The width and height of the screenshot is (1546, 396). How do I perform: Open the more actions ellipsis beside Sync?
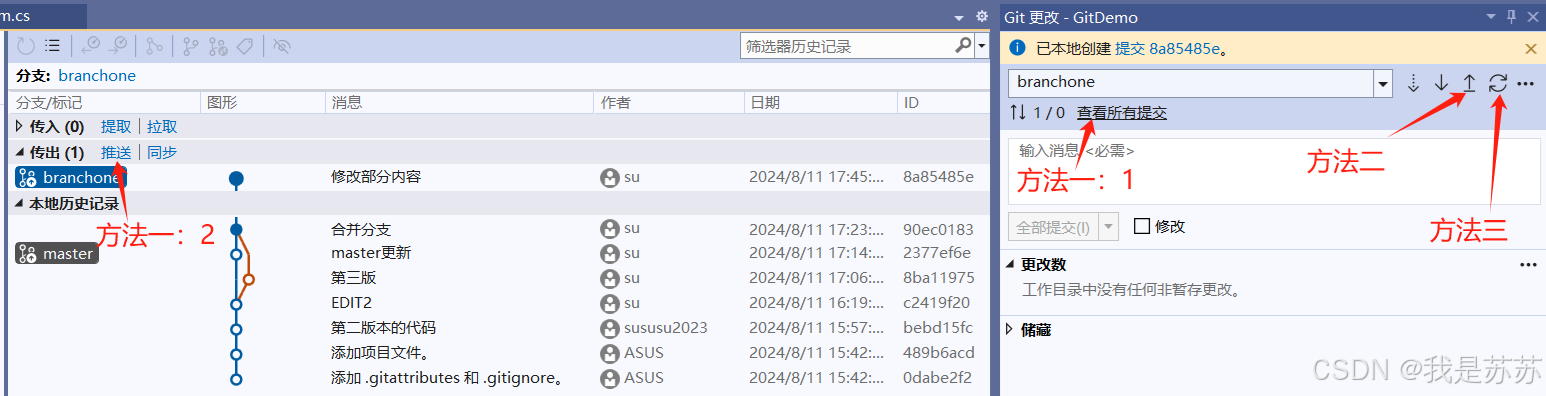click(x=1525, y=84)
